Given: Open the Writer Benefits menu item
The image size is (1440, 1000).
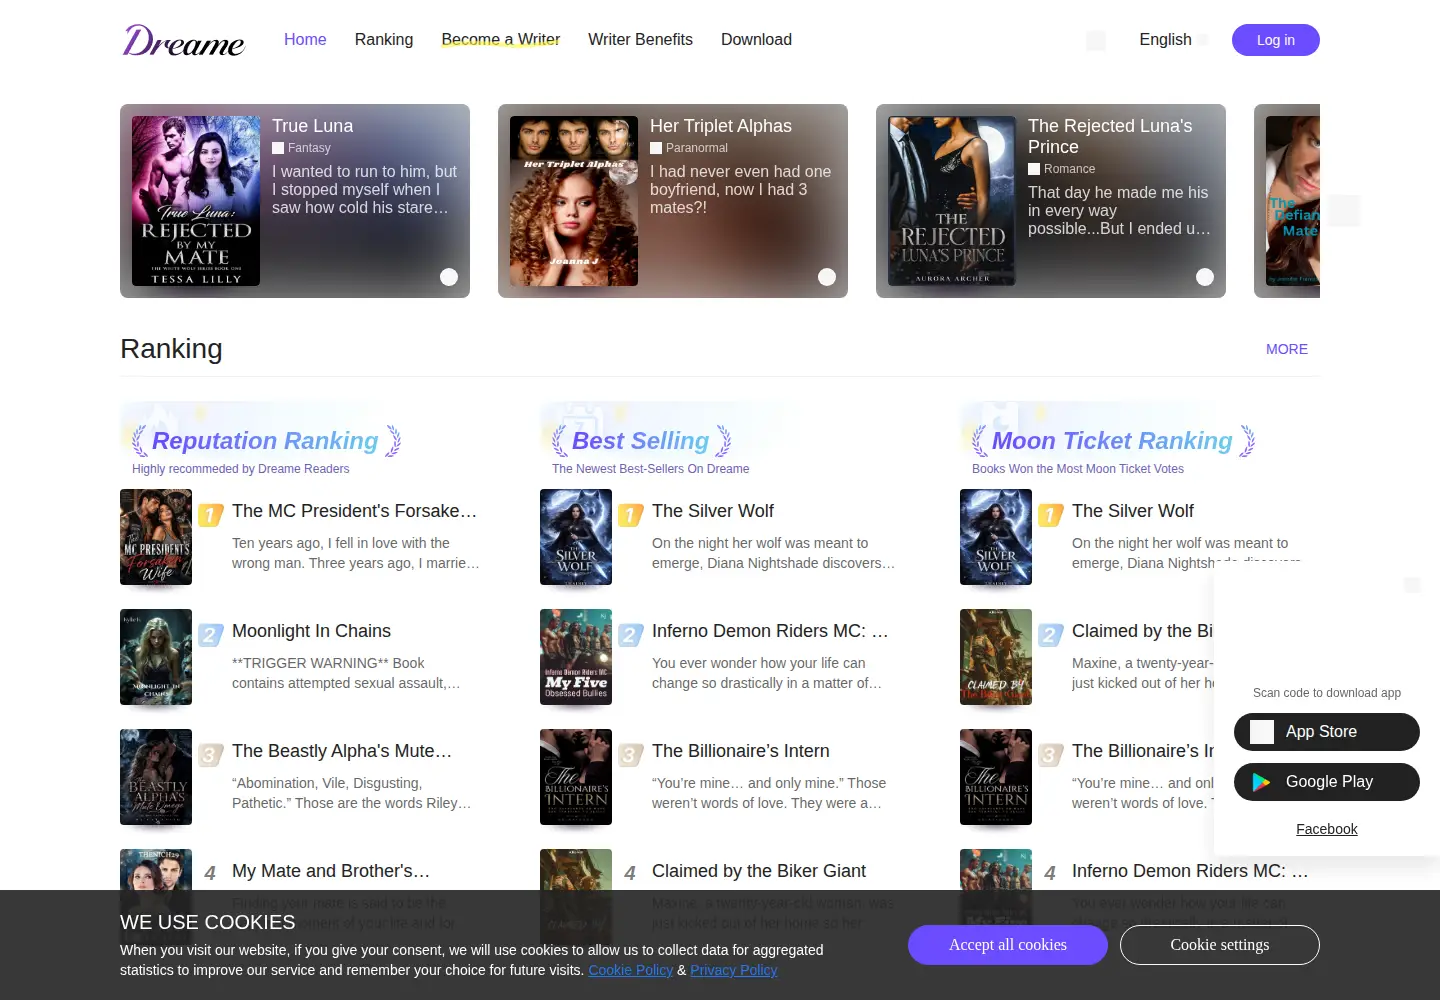Looking at the screenshot, I should tap(640, 40).
